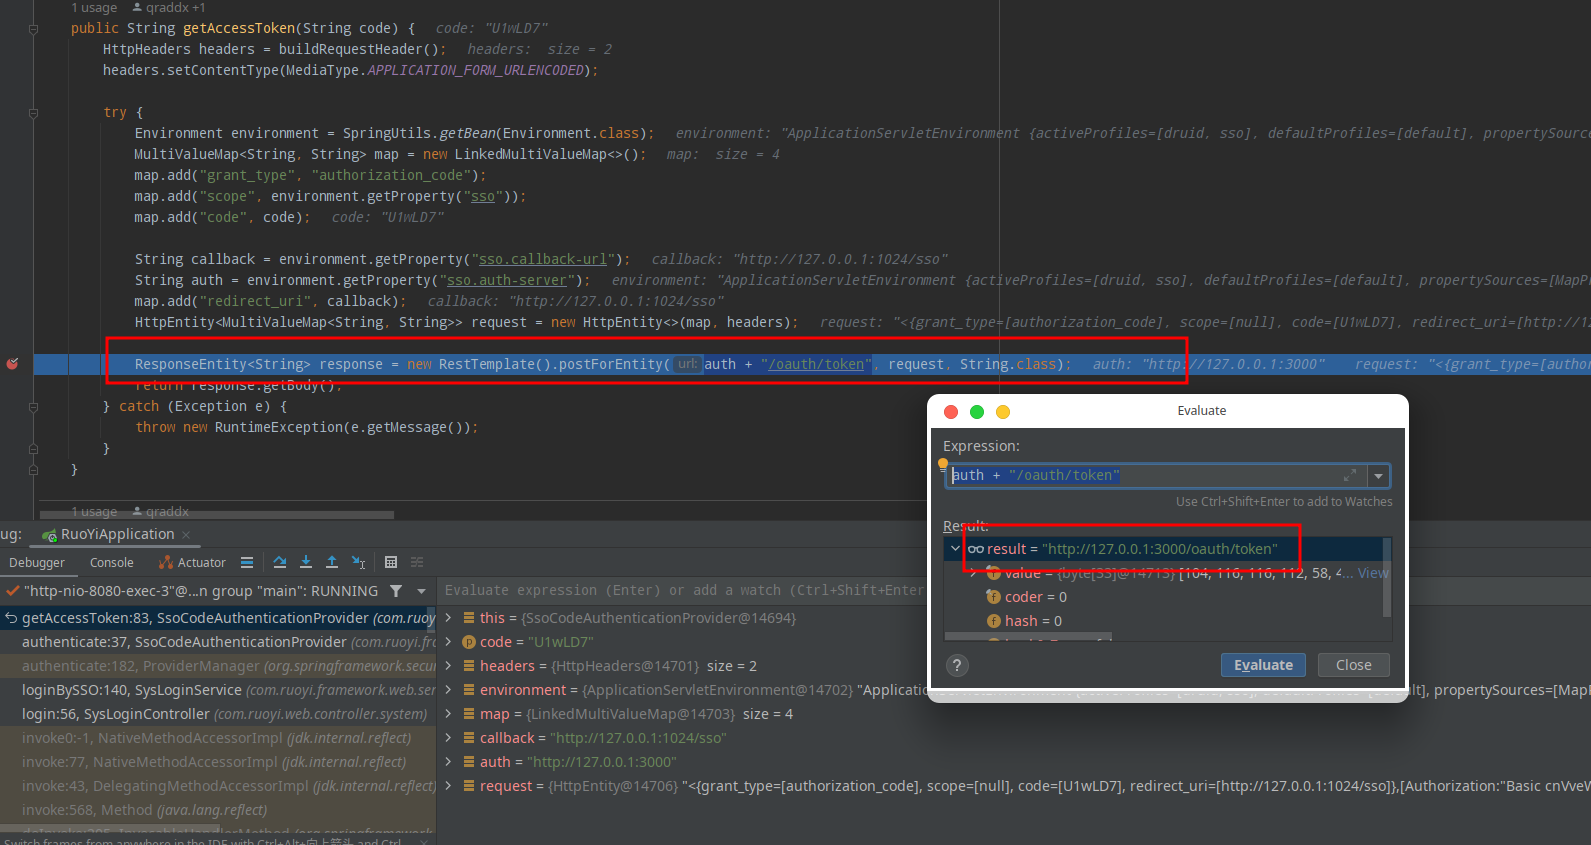Switch to the Console tab

point(111,563)
